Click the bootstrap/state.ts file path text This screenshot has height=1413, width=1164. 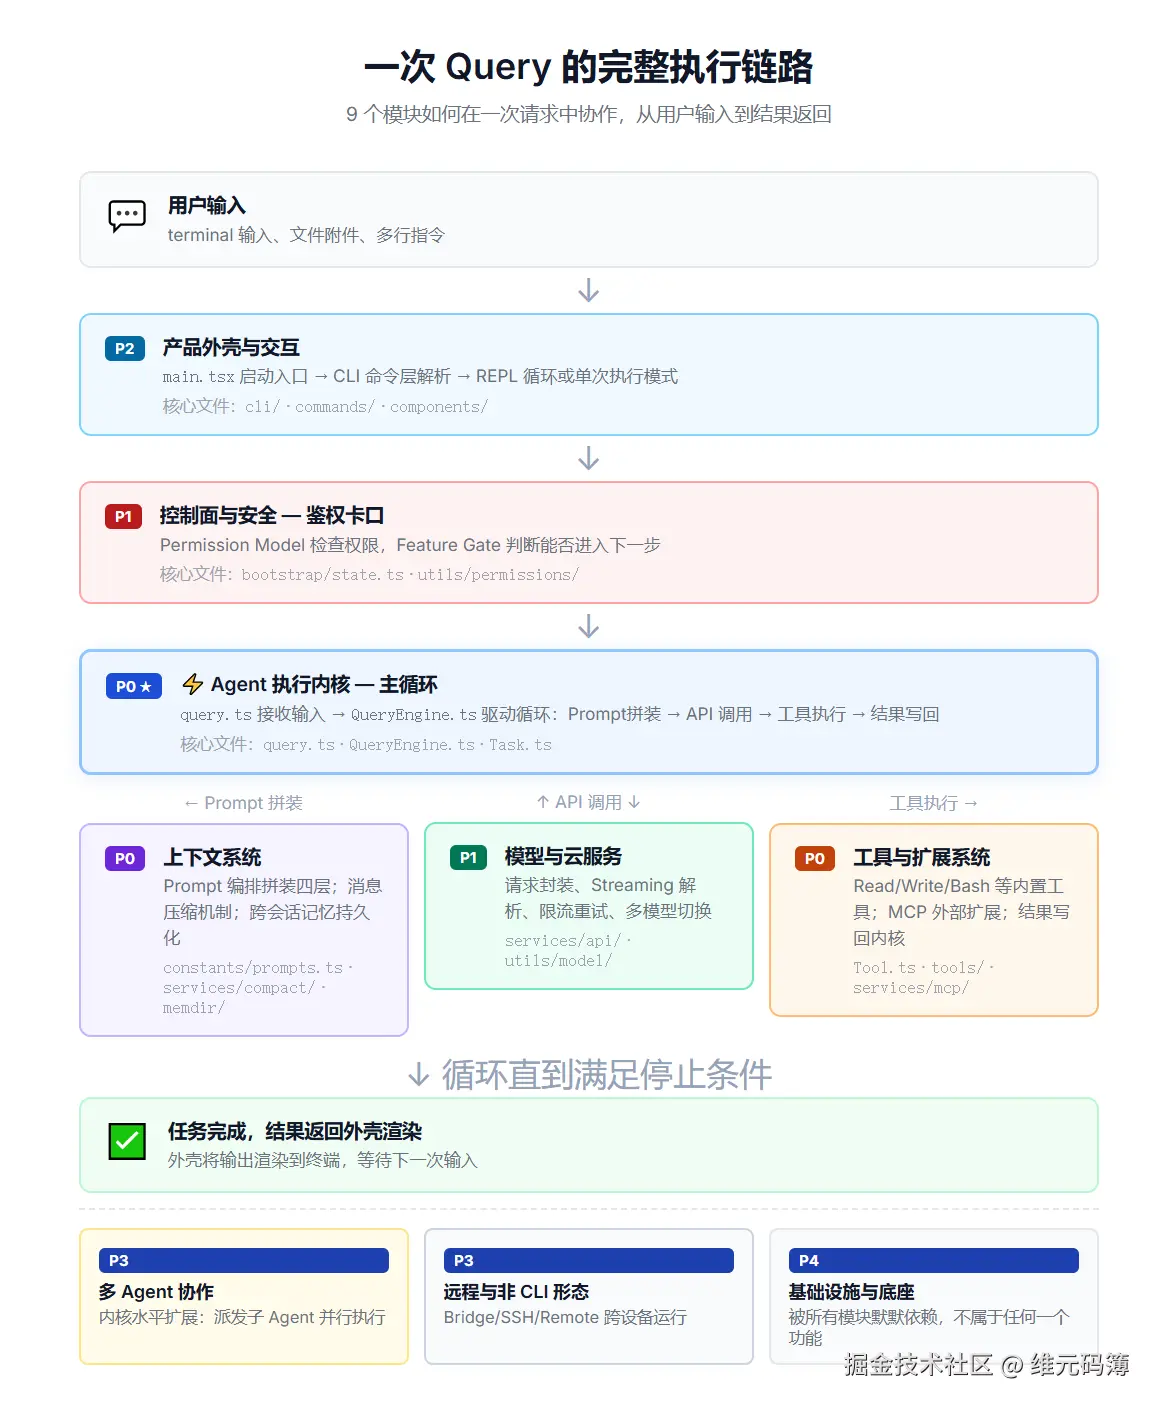(x=323, y=575)
